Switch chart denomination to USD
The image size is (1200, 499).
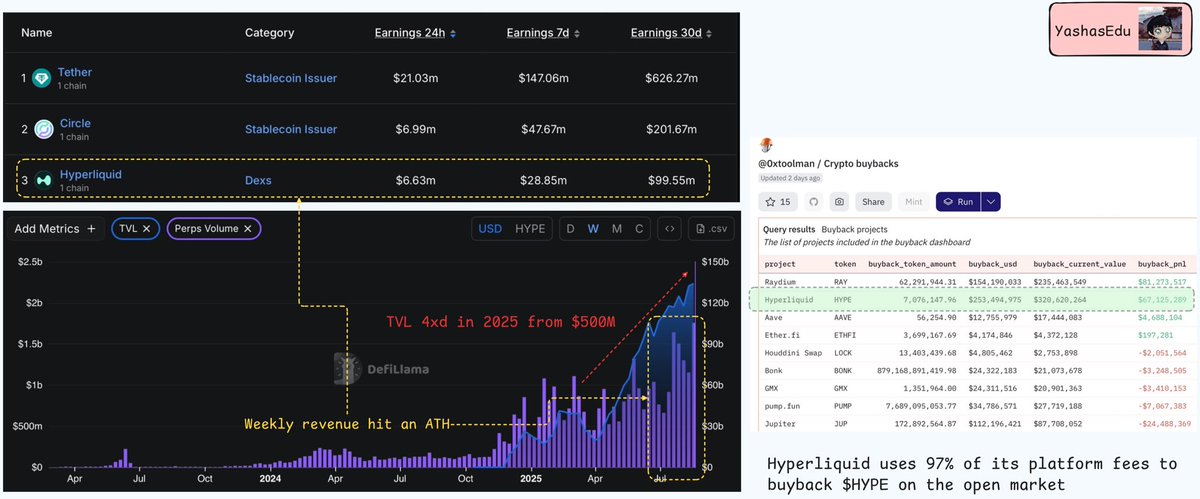490,229
